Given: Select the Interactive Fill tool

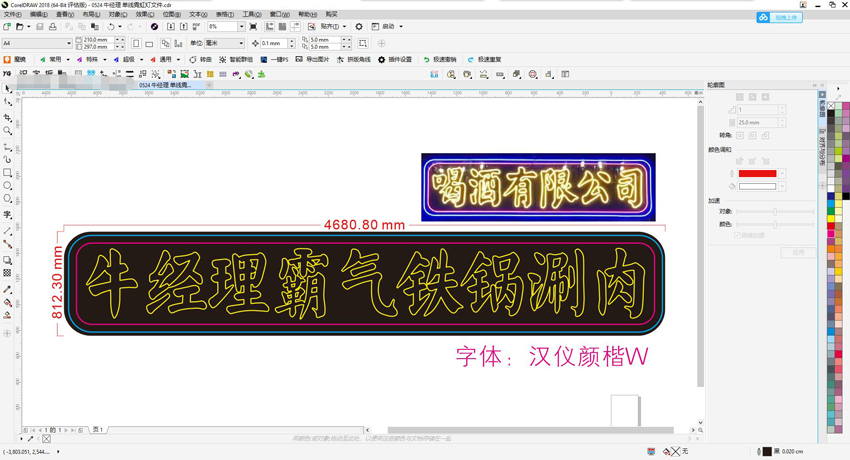Looking at the screenshot, I should point(7,302).
